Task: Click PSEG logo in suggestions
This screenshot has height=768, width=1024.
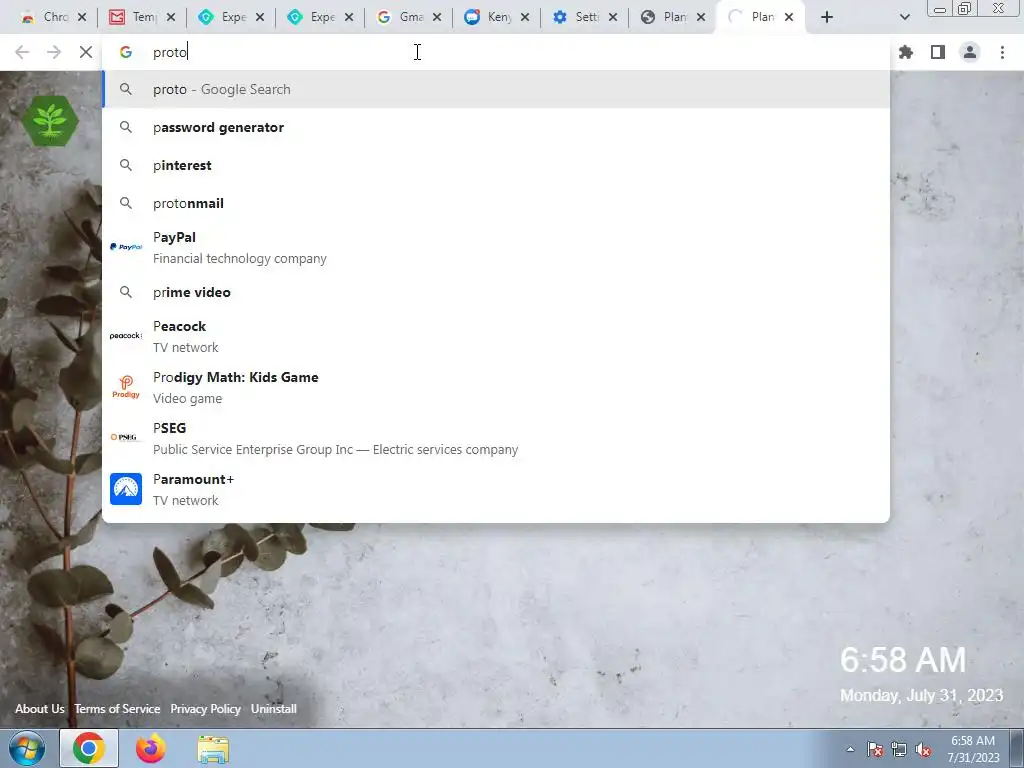Action: (x=126, y=438)
